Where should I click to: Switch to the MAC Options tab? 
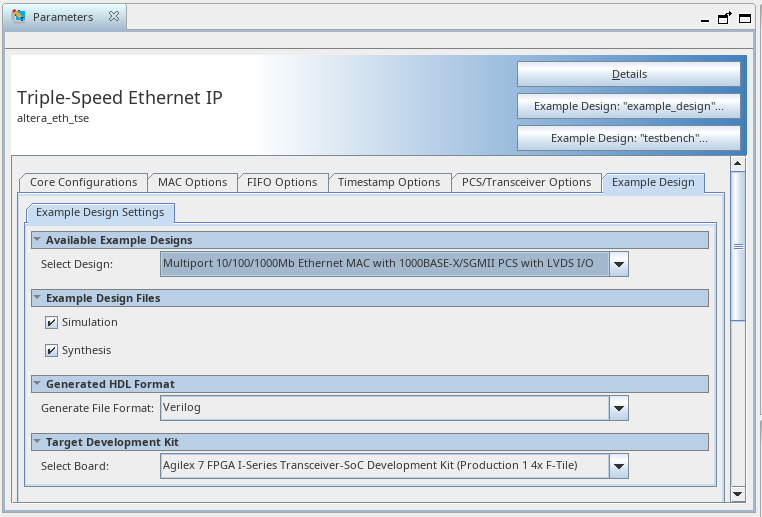point(193,182)
